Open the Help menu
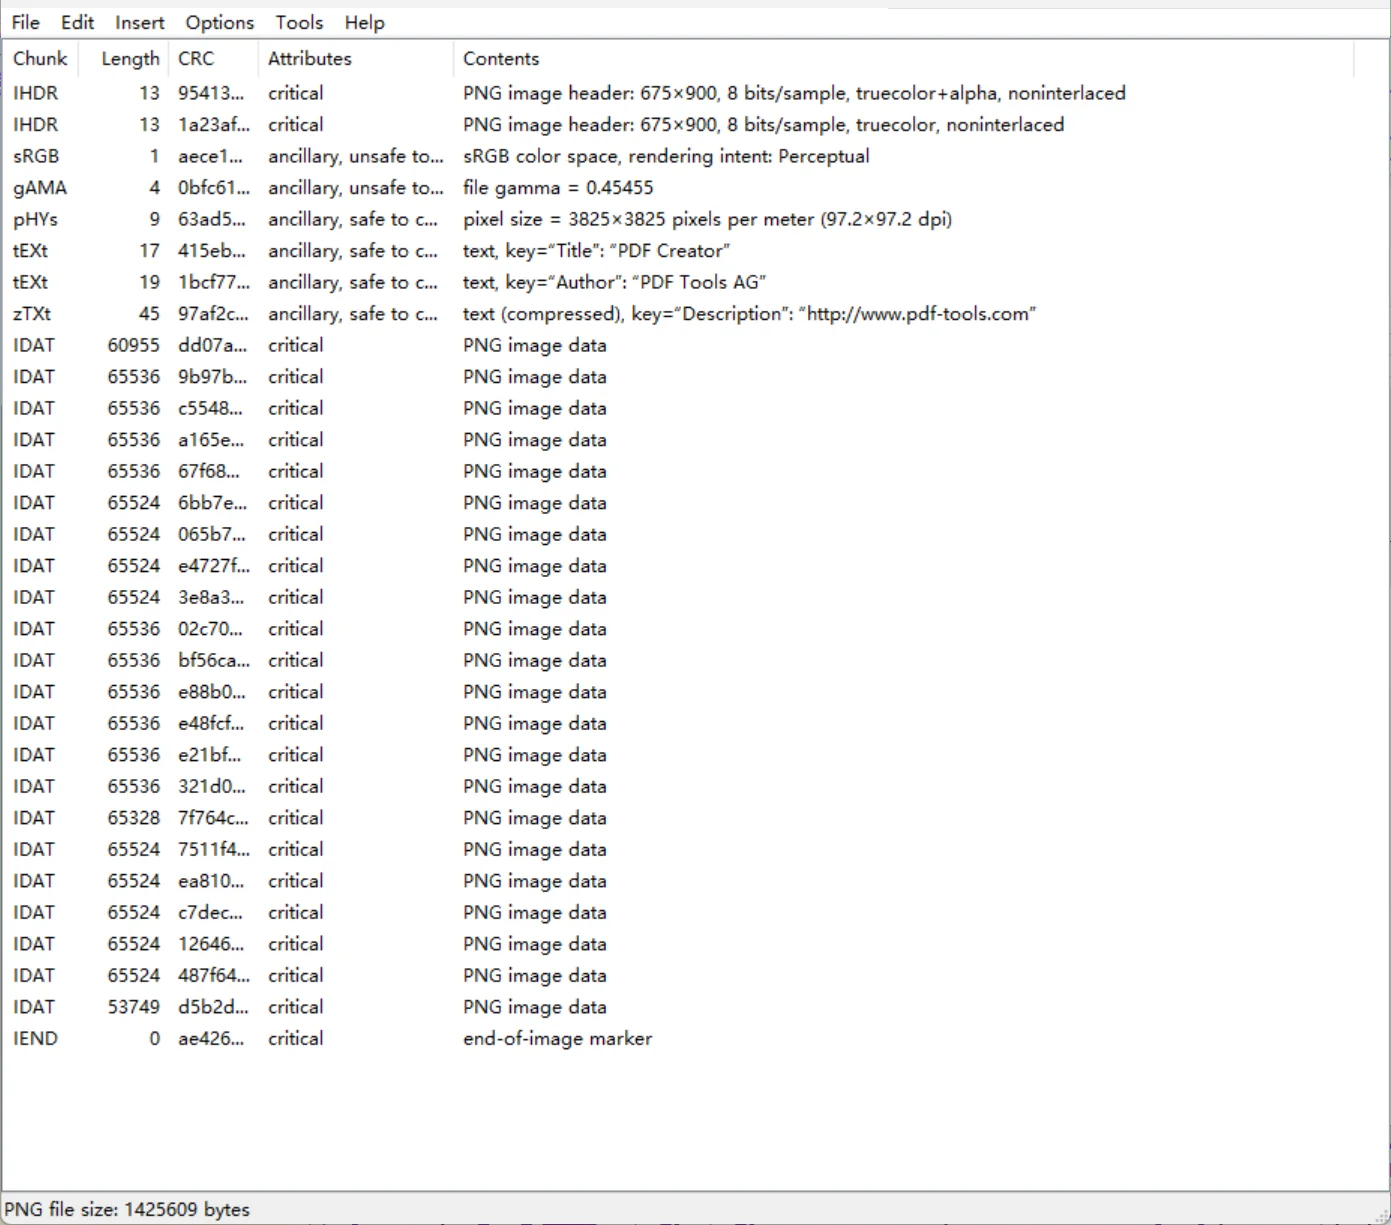The image size is (1391, 1225). coord(364,22)
